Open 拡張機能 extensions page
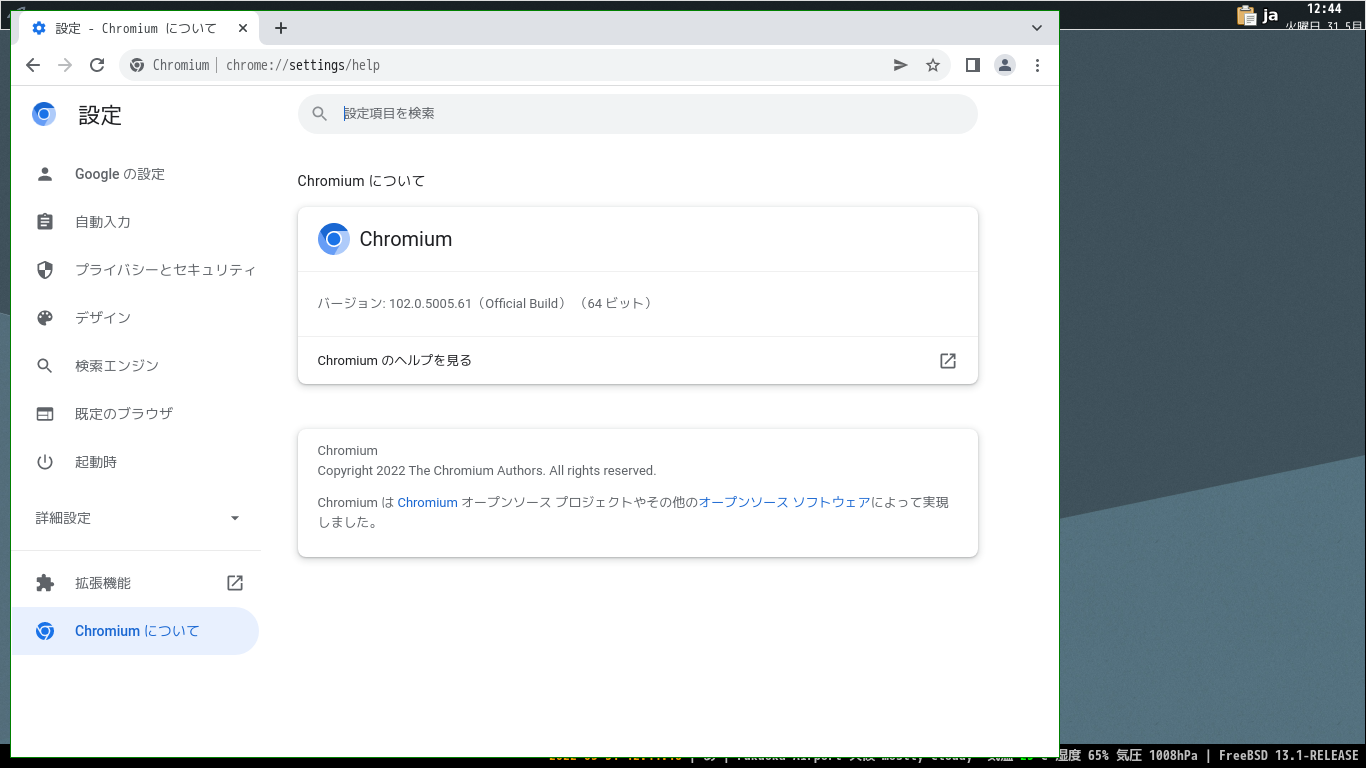Screen dimensions: 1366x768 (x=135, y=583)
